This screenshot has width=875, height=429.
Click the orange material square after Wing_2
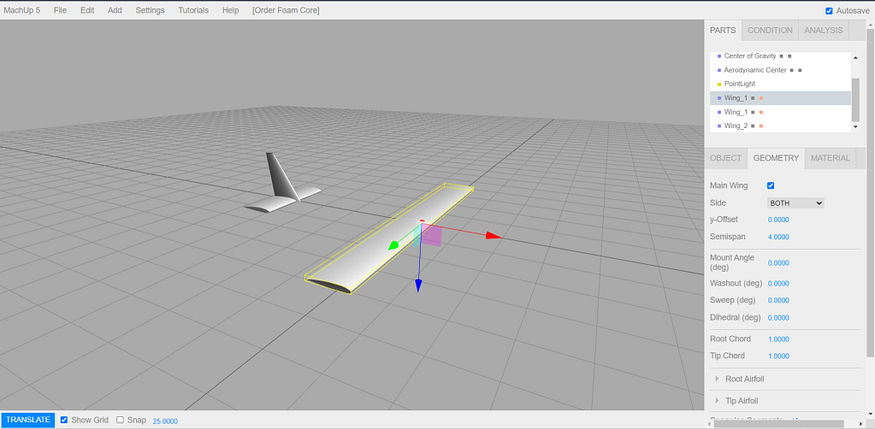tap(761, 126)
